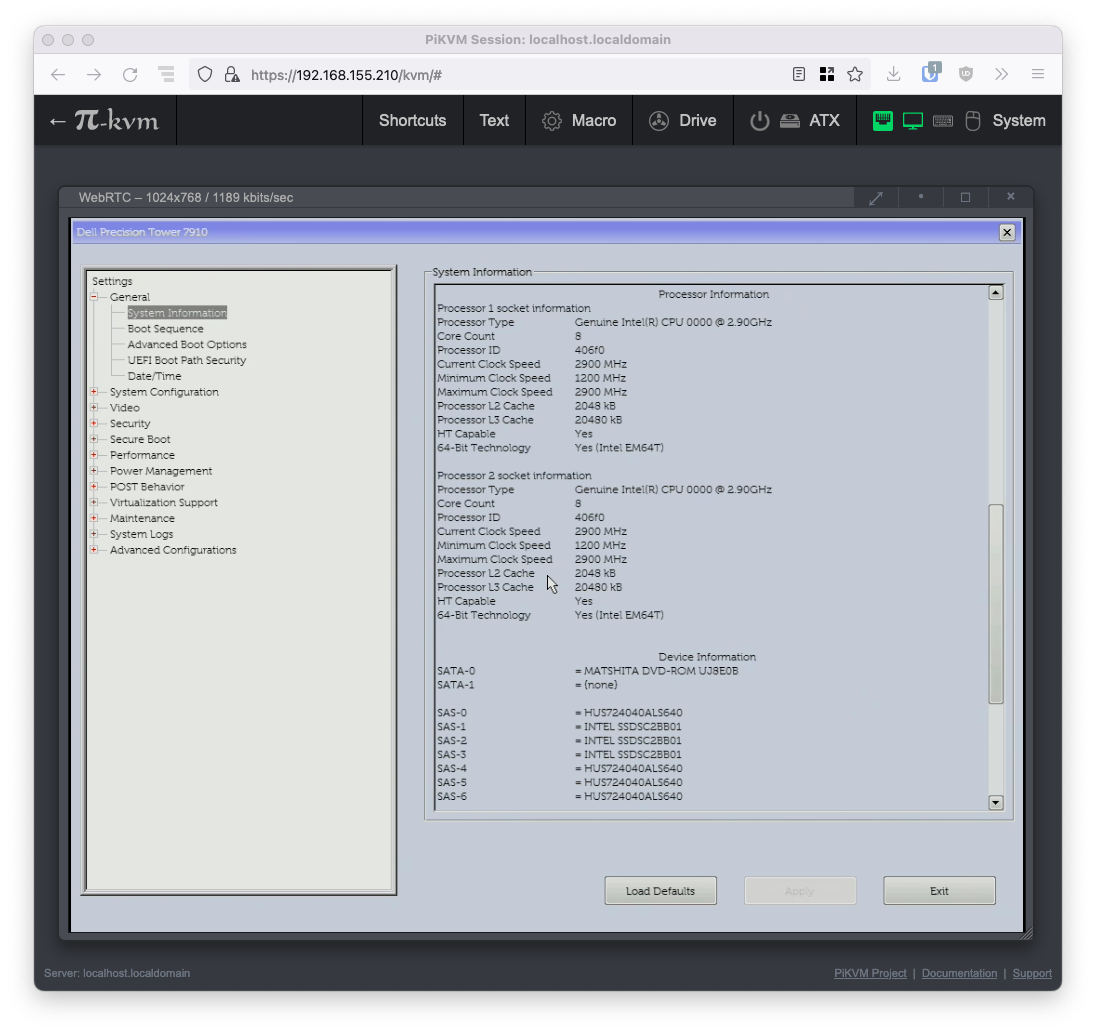Select the Advanced Configurations tree label
Viewport: 1096px width, 1033px height.
click(x=173, y=550)
